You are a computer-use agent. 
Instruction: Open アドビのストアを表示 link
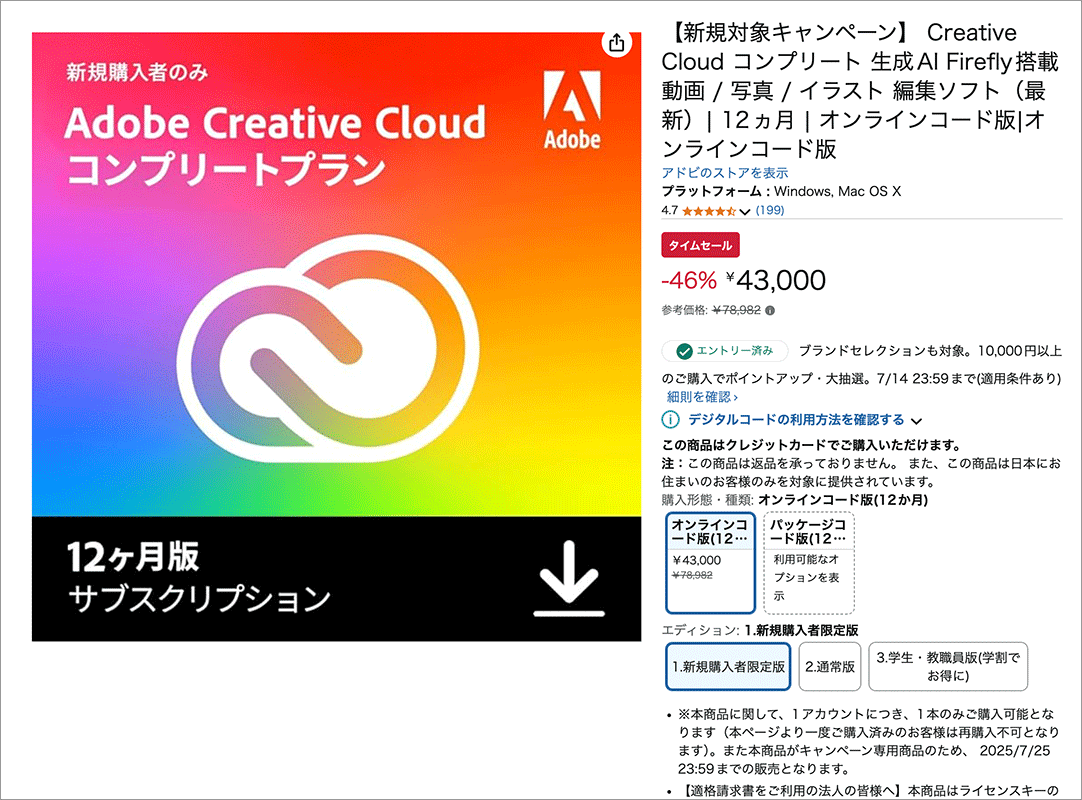coord(725,173)
